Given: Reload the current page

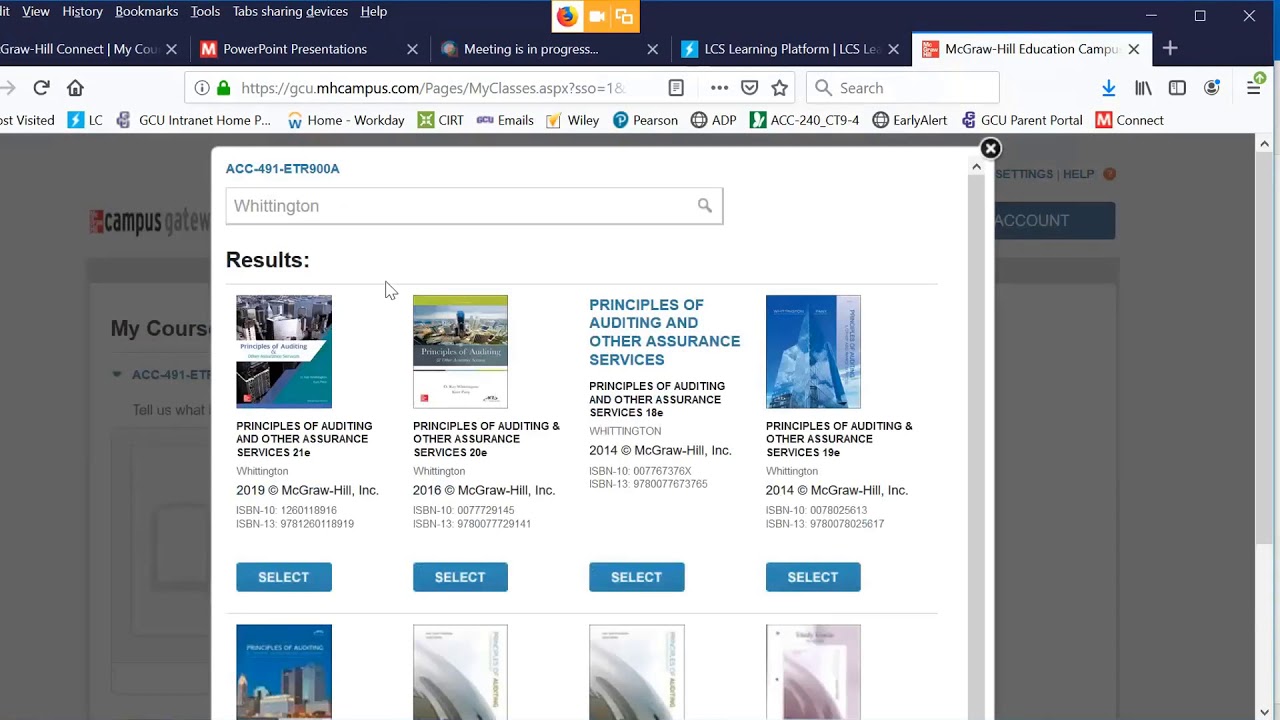Looking at the screenshot, I should (41, 88).
